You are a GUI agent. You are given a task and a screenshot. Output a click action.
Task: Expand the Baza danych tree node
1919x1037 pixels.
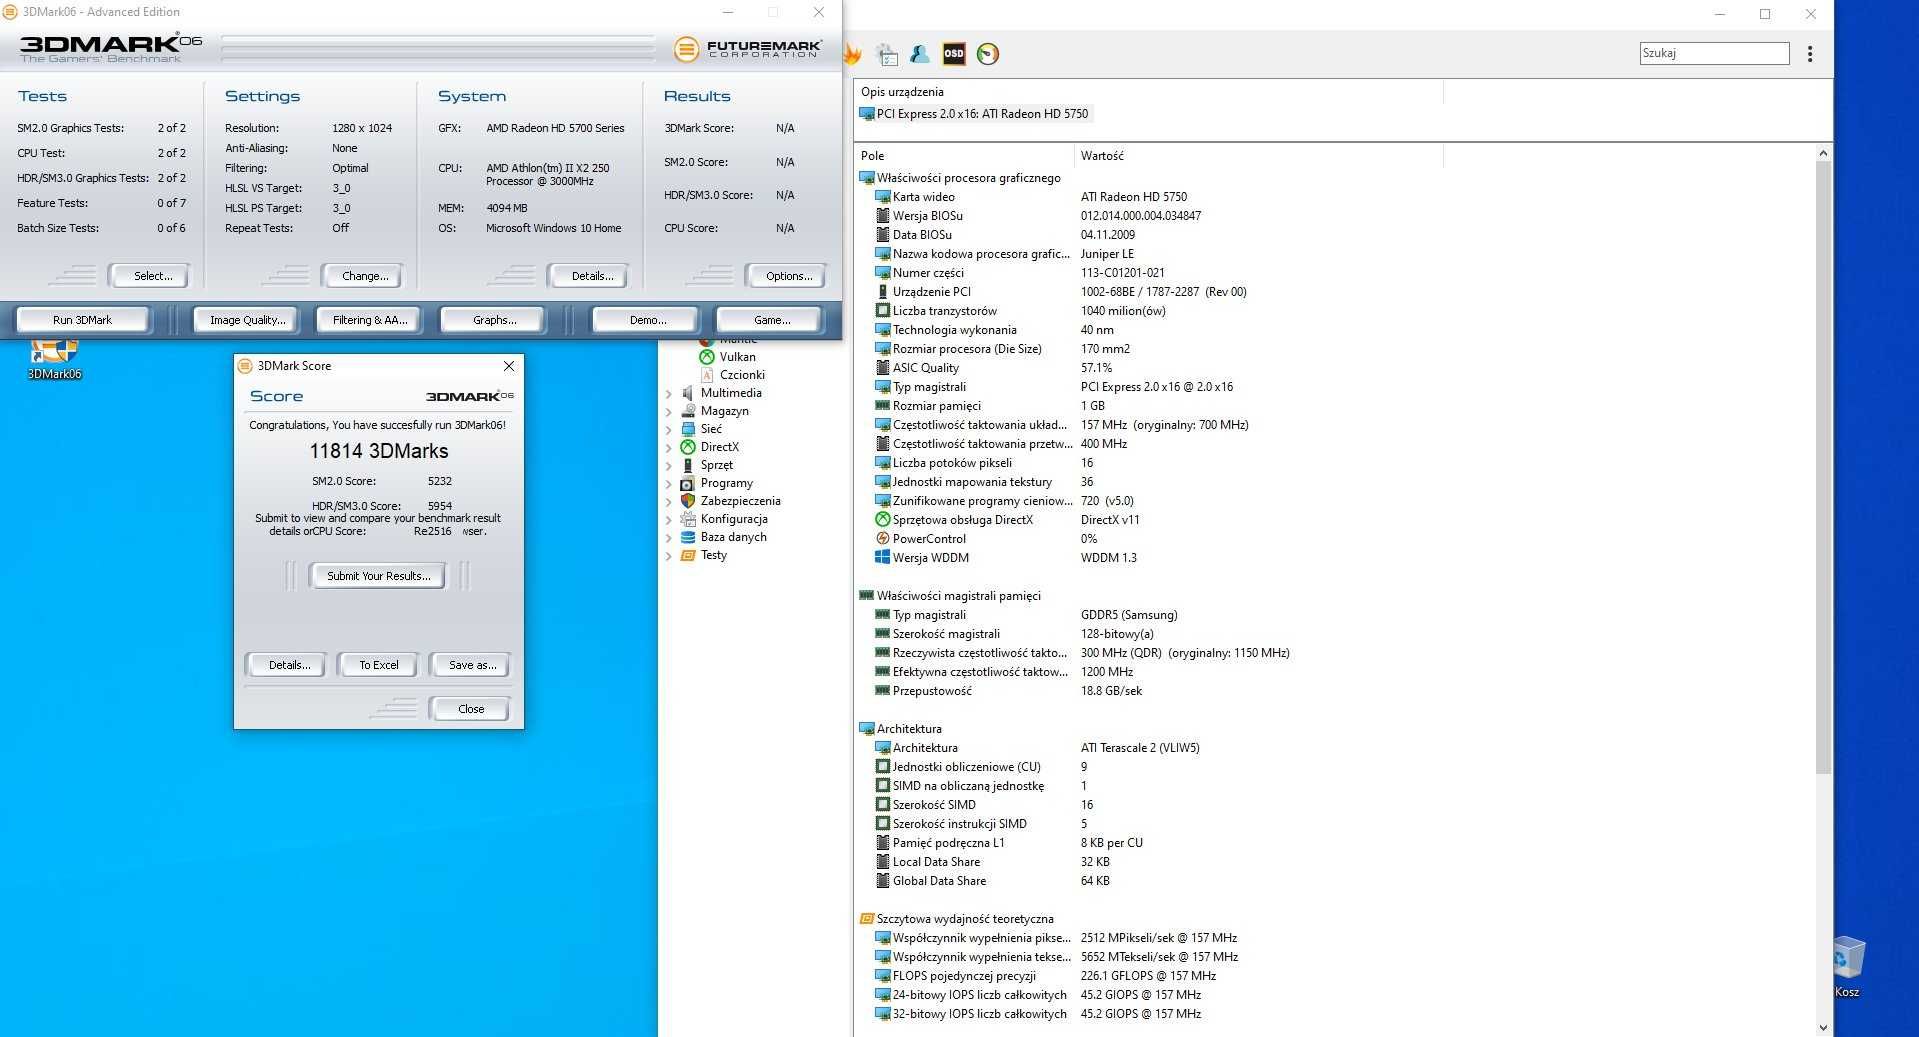click(x=669, y=537)
